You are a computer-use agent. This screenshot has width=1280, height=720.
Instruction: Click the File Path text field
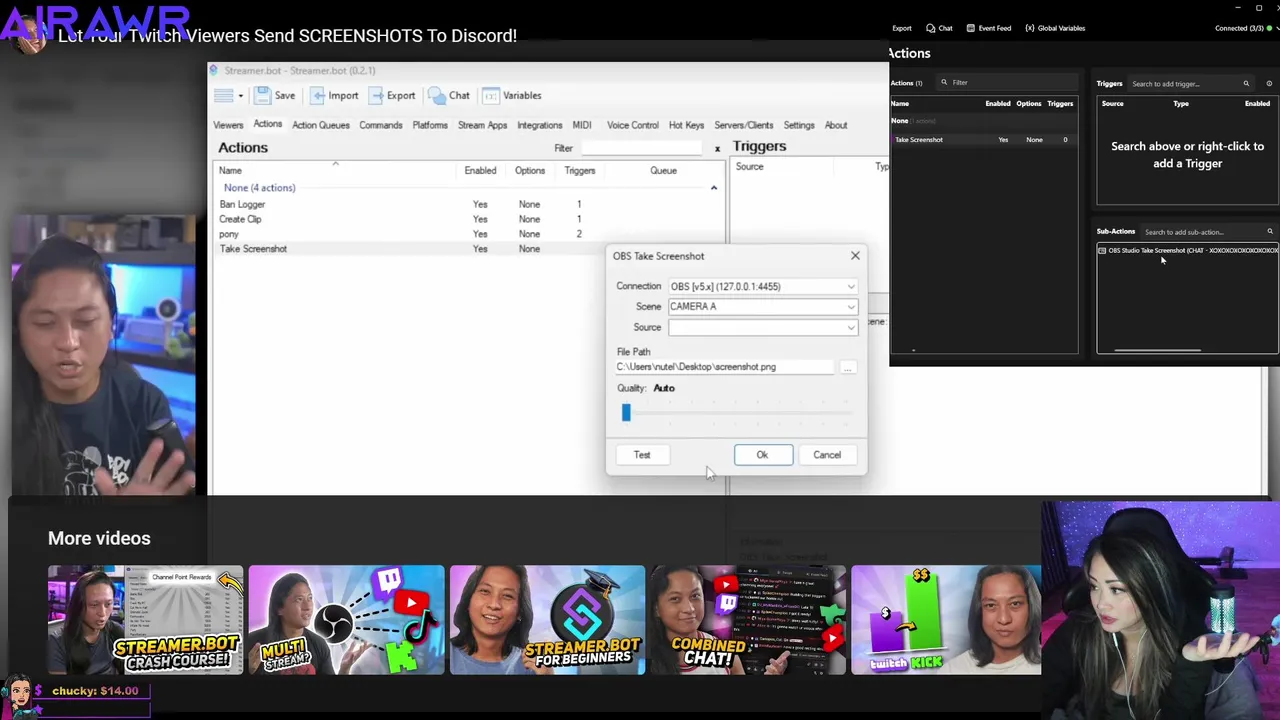coord(725,367)
